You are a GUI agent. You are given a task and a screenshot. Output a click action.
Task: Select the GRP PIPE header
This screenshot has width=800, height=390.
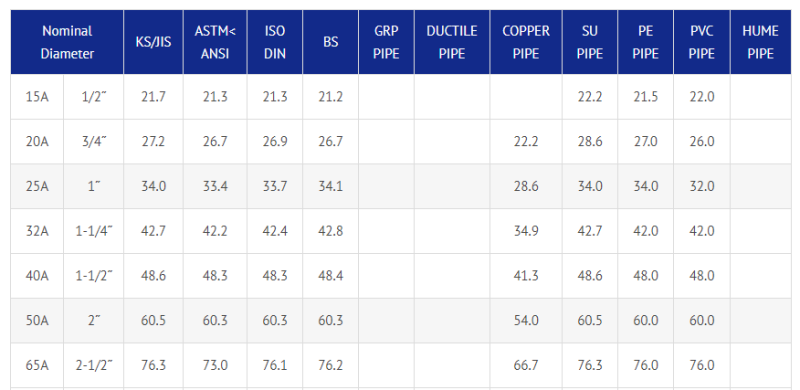[386, 42]
